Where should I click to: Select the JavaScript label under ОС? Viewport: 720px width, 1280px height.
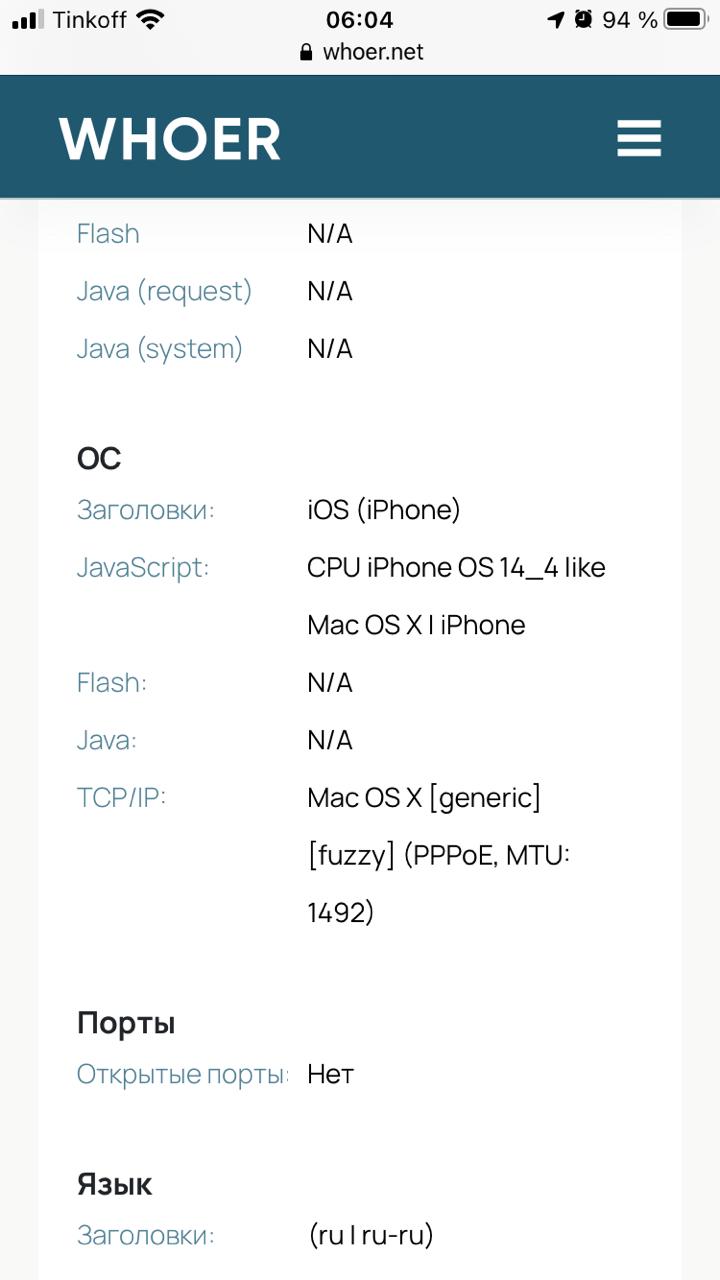143,568
